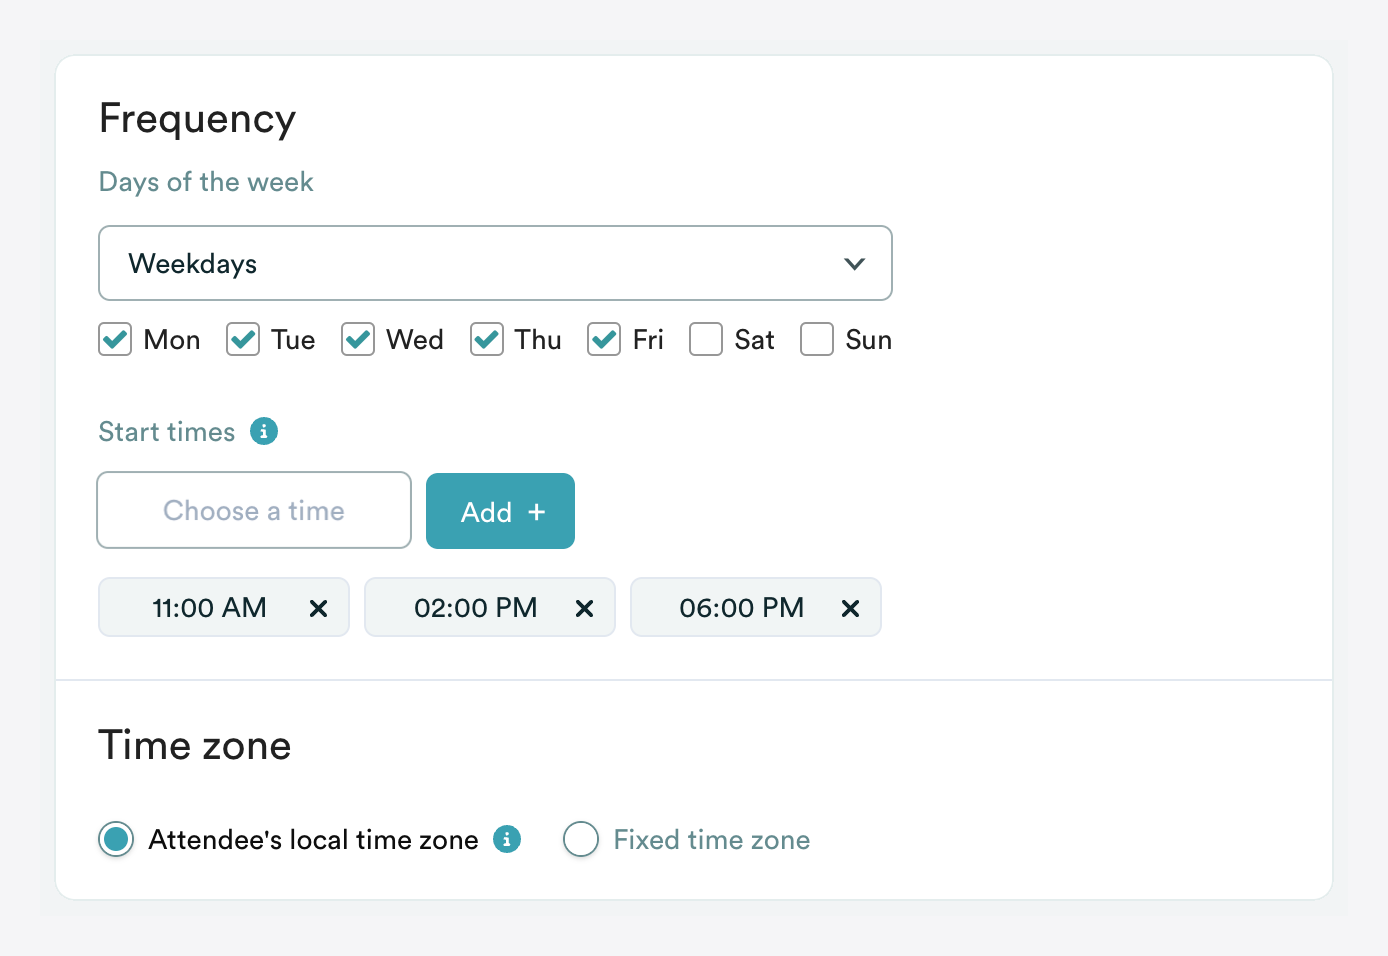Click the Start times info icon
Image resolution: width=1388 pixels, height=956 pixels.
[263, 431]
